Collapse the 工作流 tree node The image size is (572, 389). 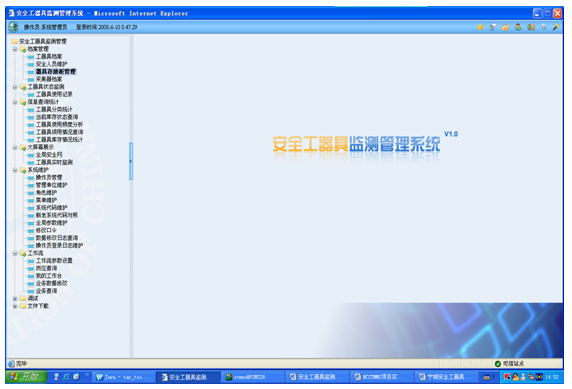15,253
